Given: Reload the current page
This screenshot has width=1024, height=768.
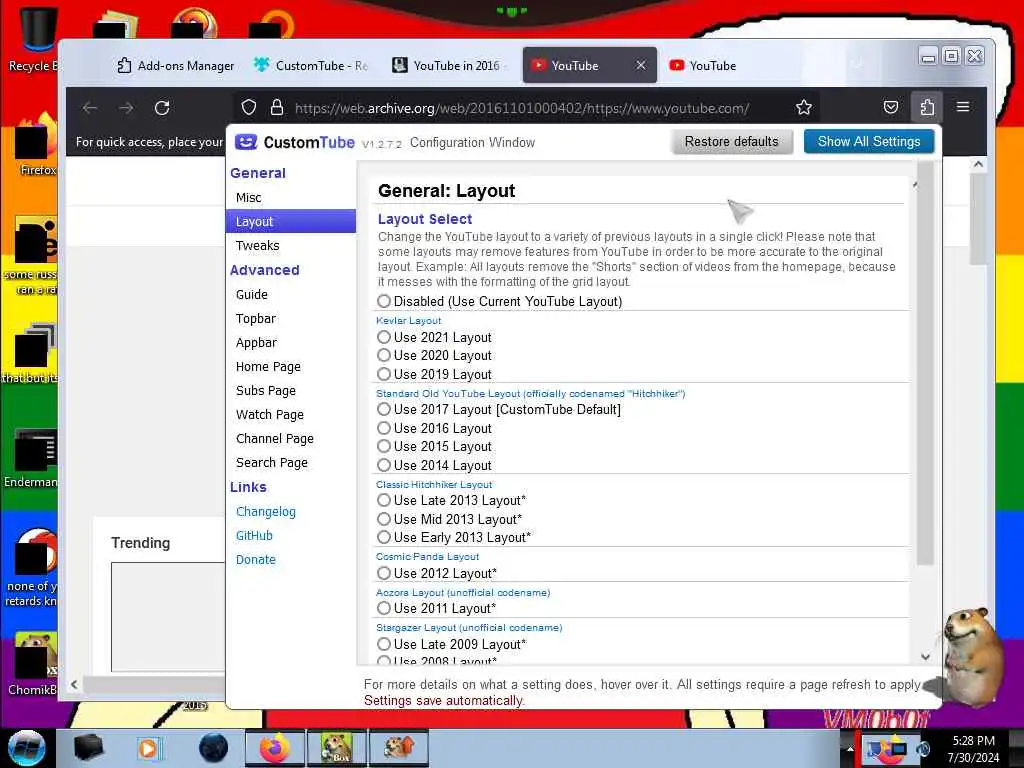Looking at the screenshot, I should point(162,108).
